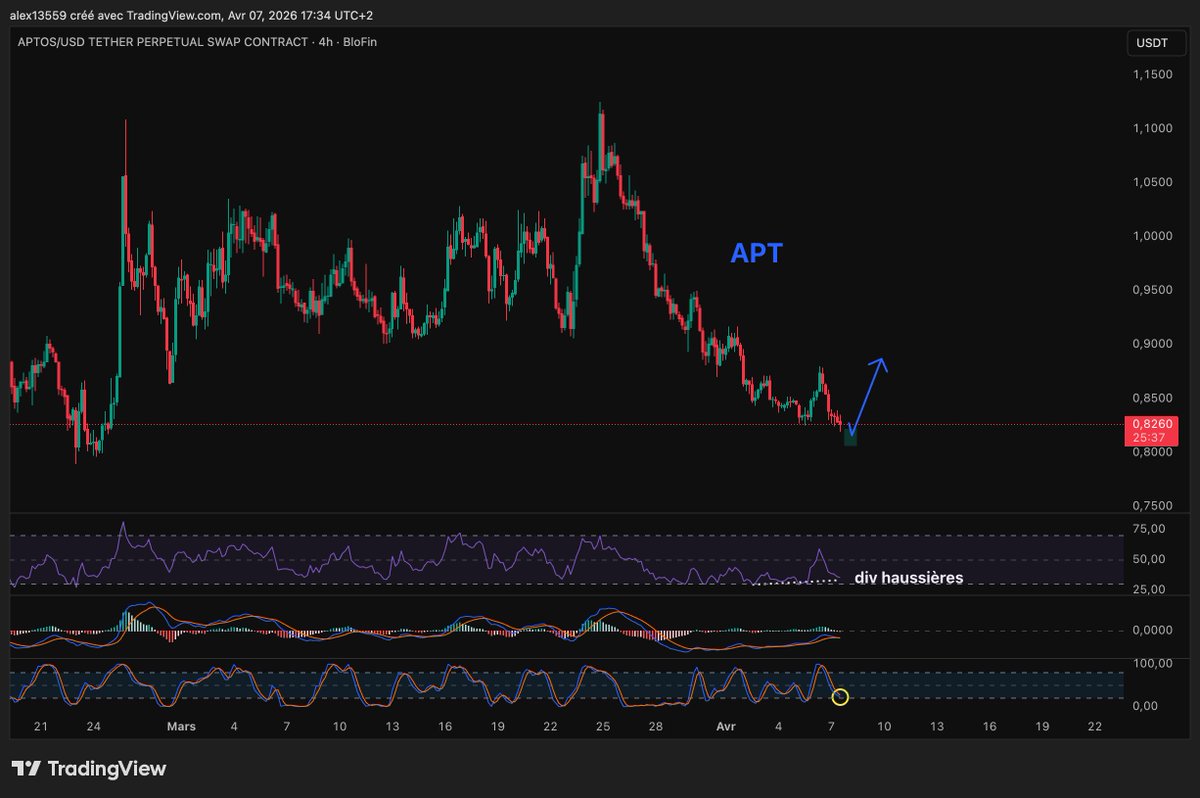The height and width of the screenshot is (798, 1200).
Task: Click the 25,00 RSI scale value
Action: click(1149, 590)
